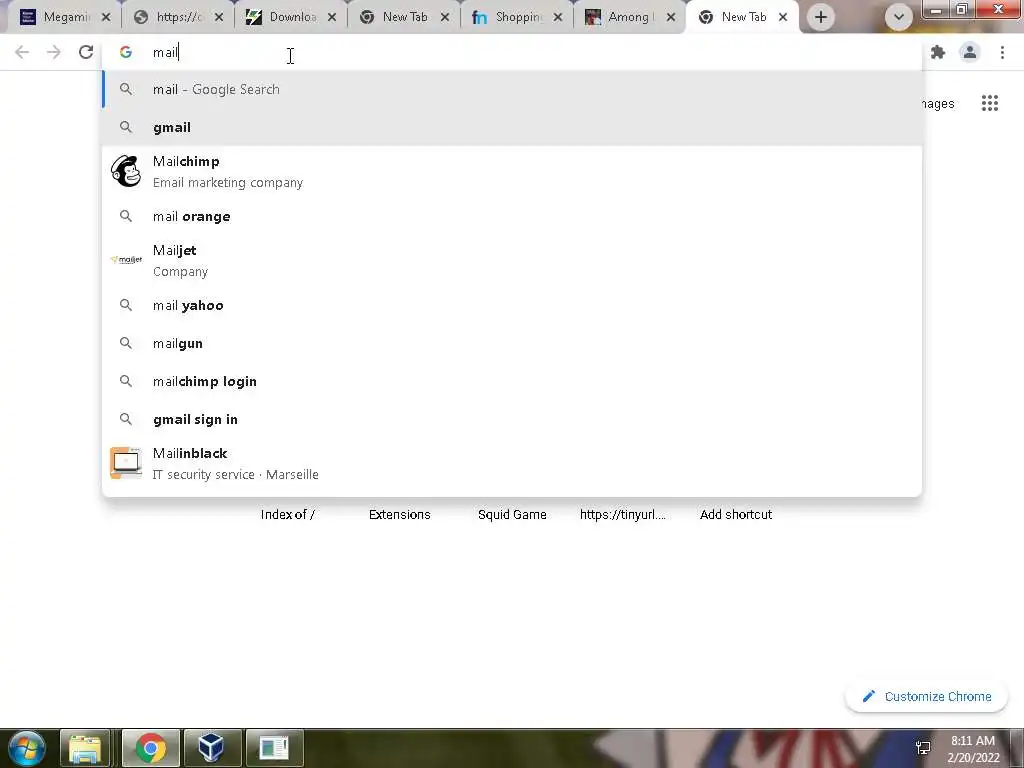This screenshot has width=1024, height=768.
Task: Select the Mailchimp email marketing suggestion
Action: click(512, 172)
